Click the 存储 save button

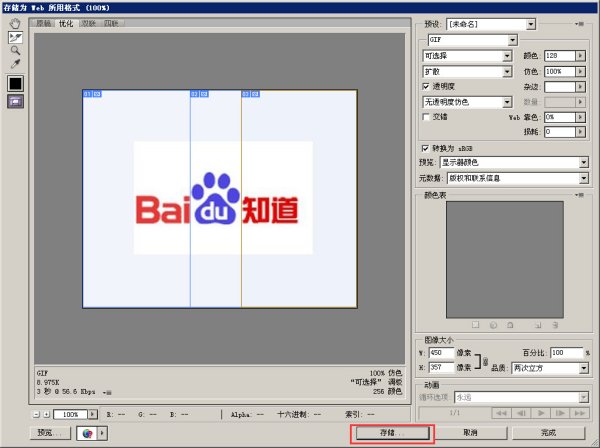(393, 433)
